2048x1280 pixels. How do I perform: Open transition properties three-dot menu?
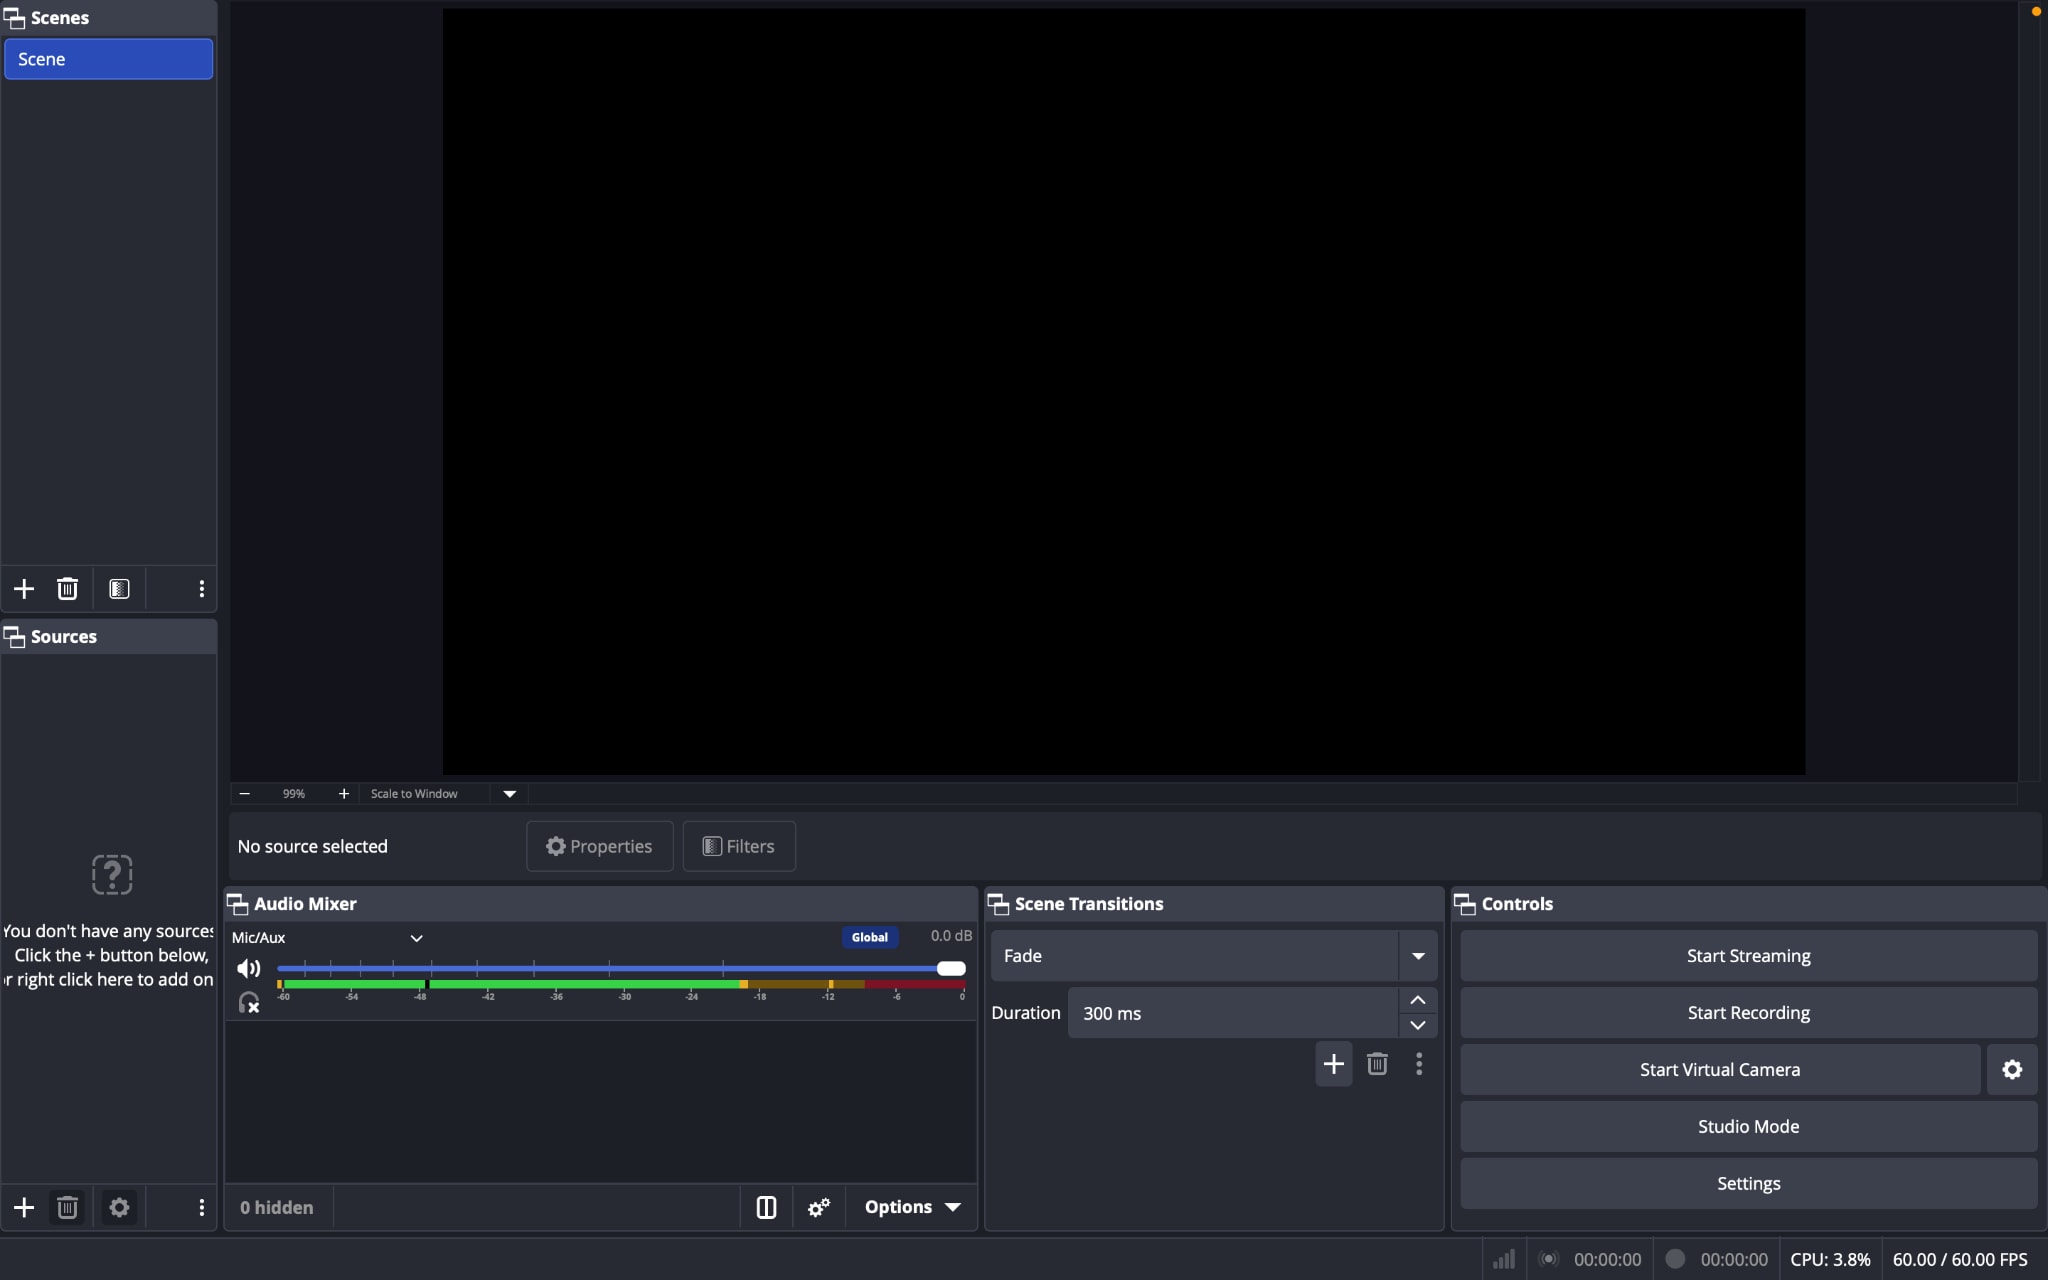point(1419,1064)
